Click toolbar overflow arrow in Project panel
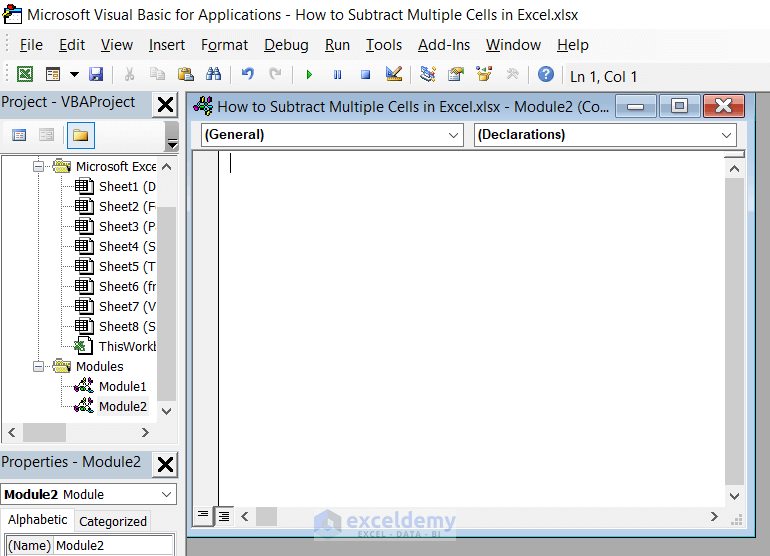The width and height of the screenshot is (770, 556). coord(172,137)
